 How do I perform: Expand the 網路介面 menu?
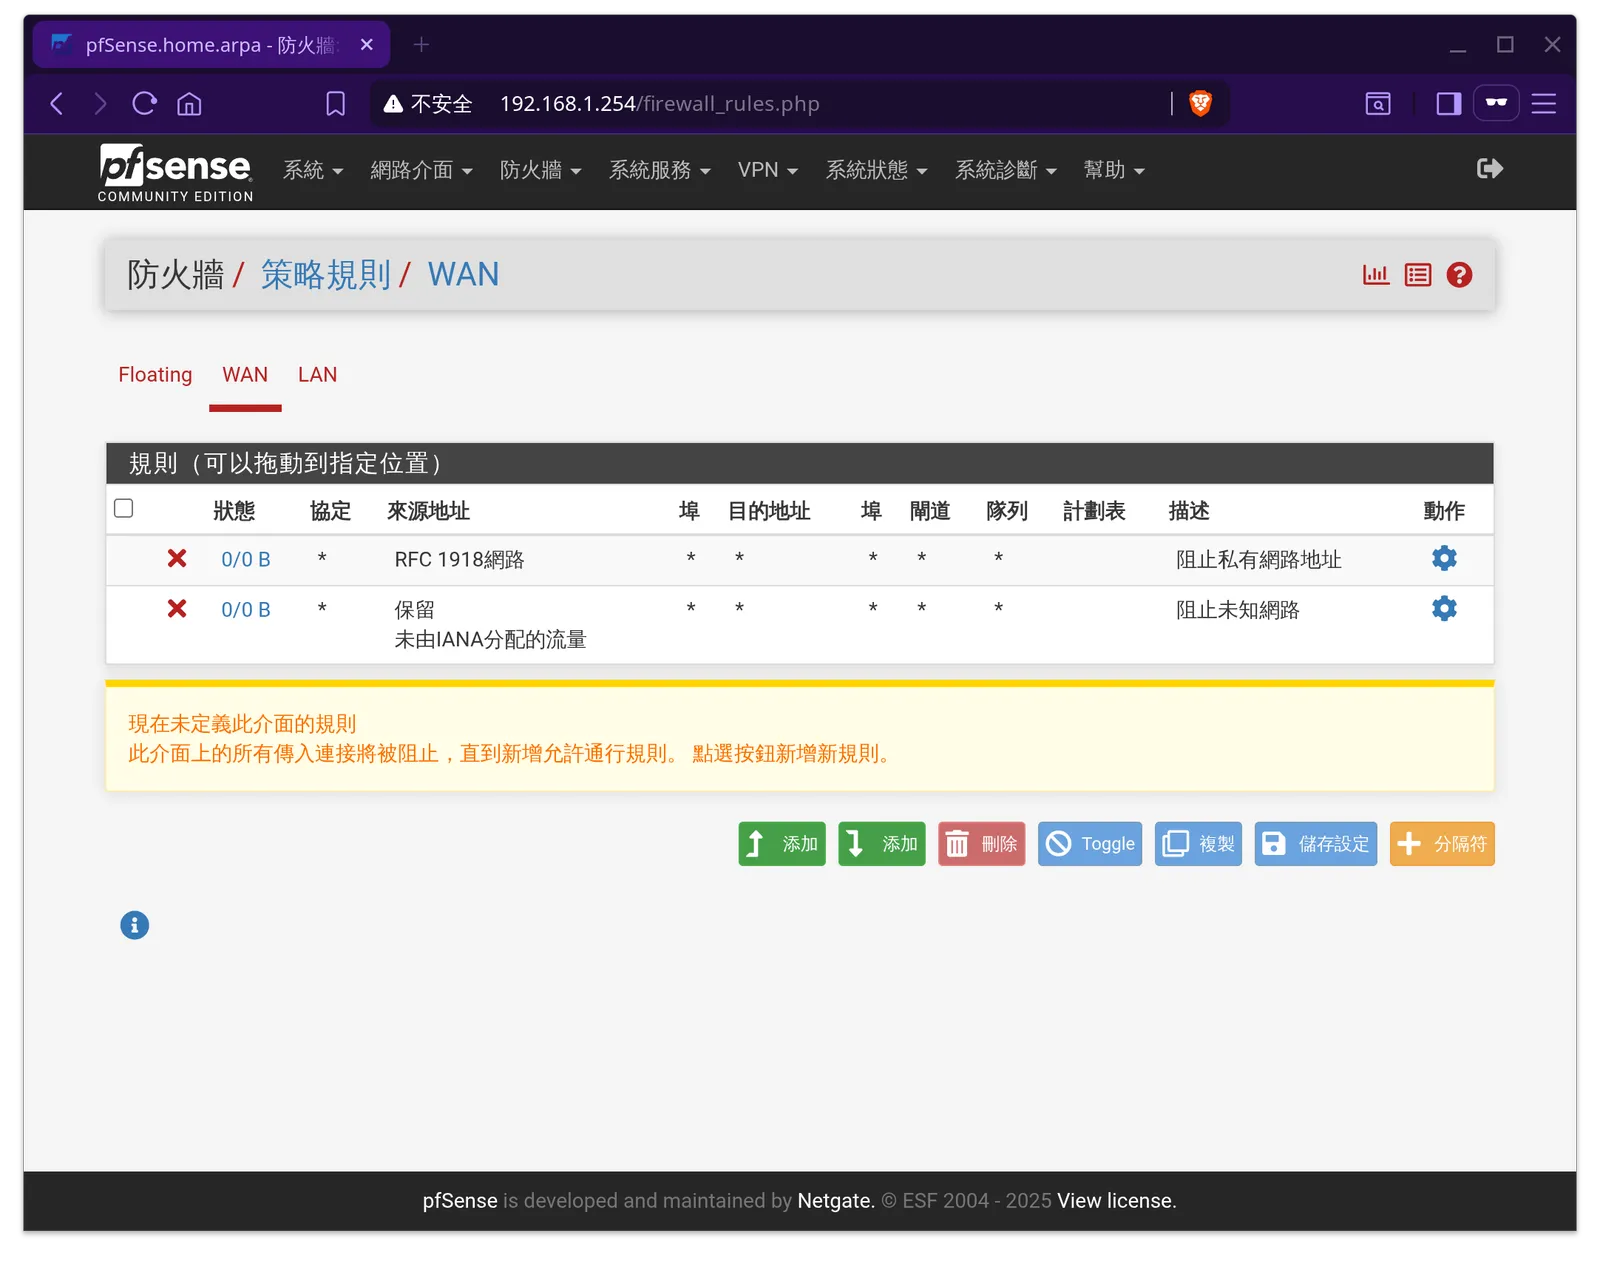[421, 170]
